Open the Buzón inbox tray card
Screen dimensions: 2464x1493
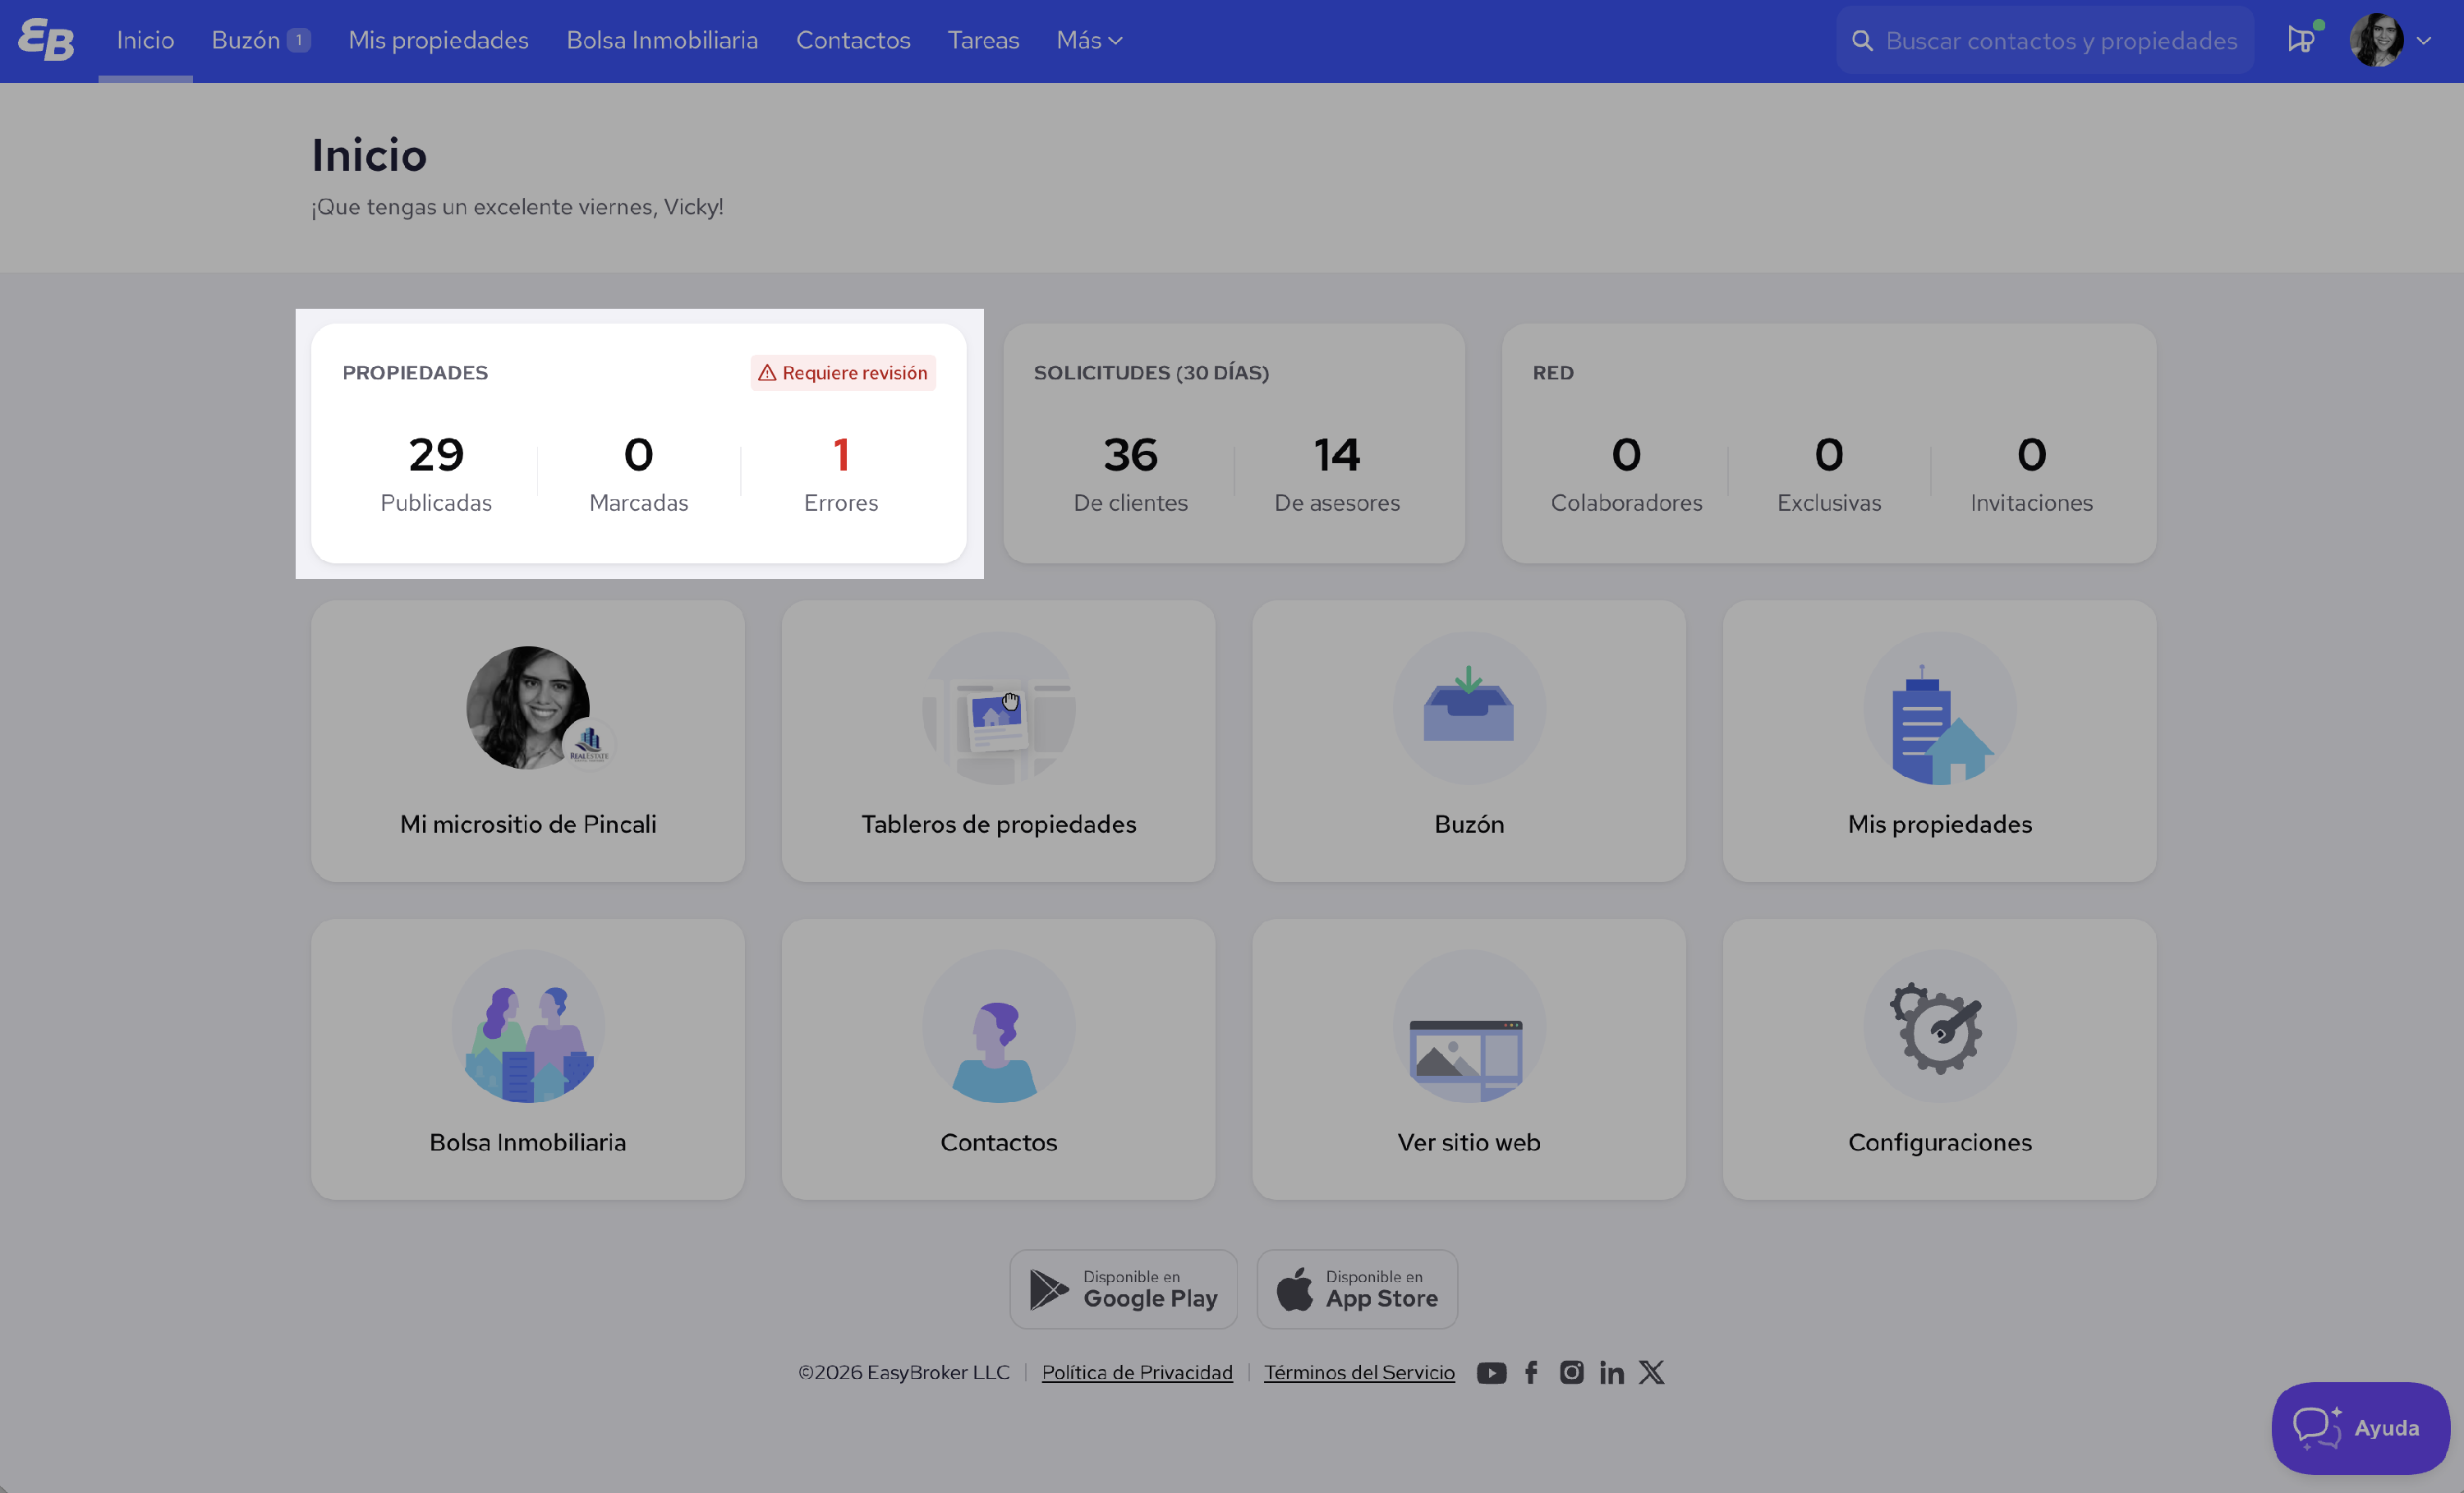click(1468, 740)
